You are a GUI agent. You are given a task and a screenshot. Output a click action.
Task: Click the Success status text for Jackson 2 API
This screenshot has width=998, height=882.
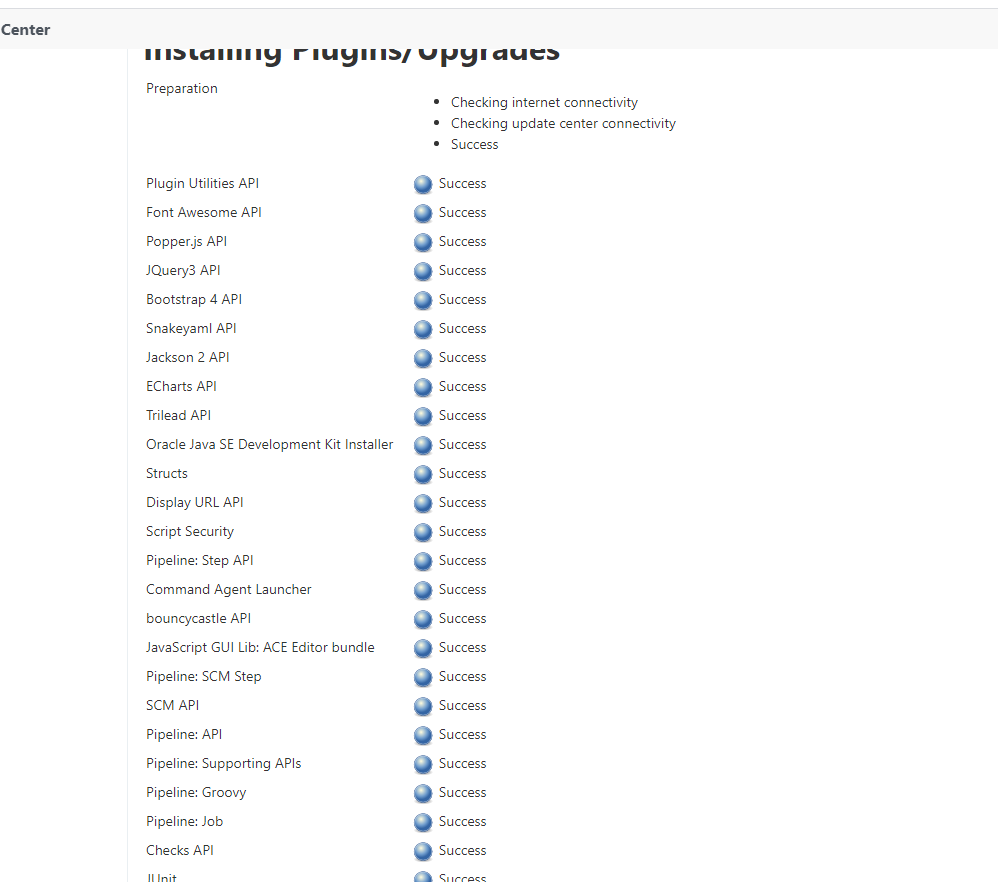tap(462, 357)
